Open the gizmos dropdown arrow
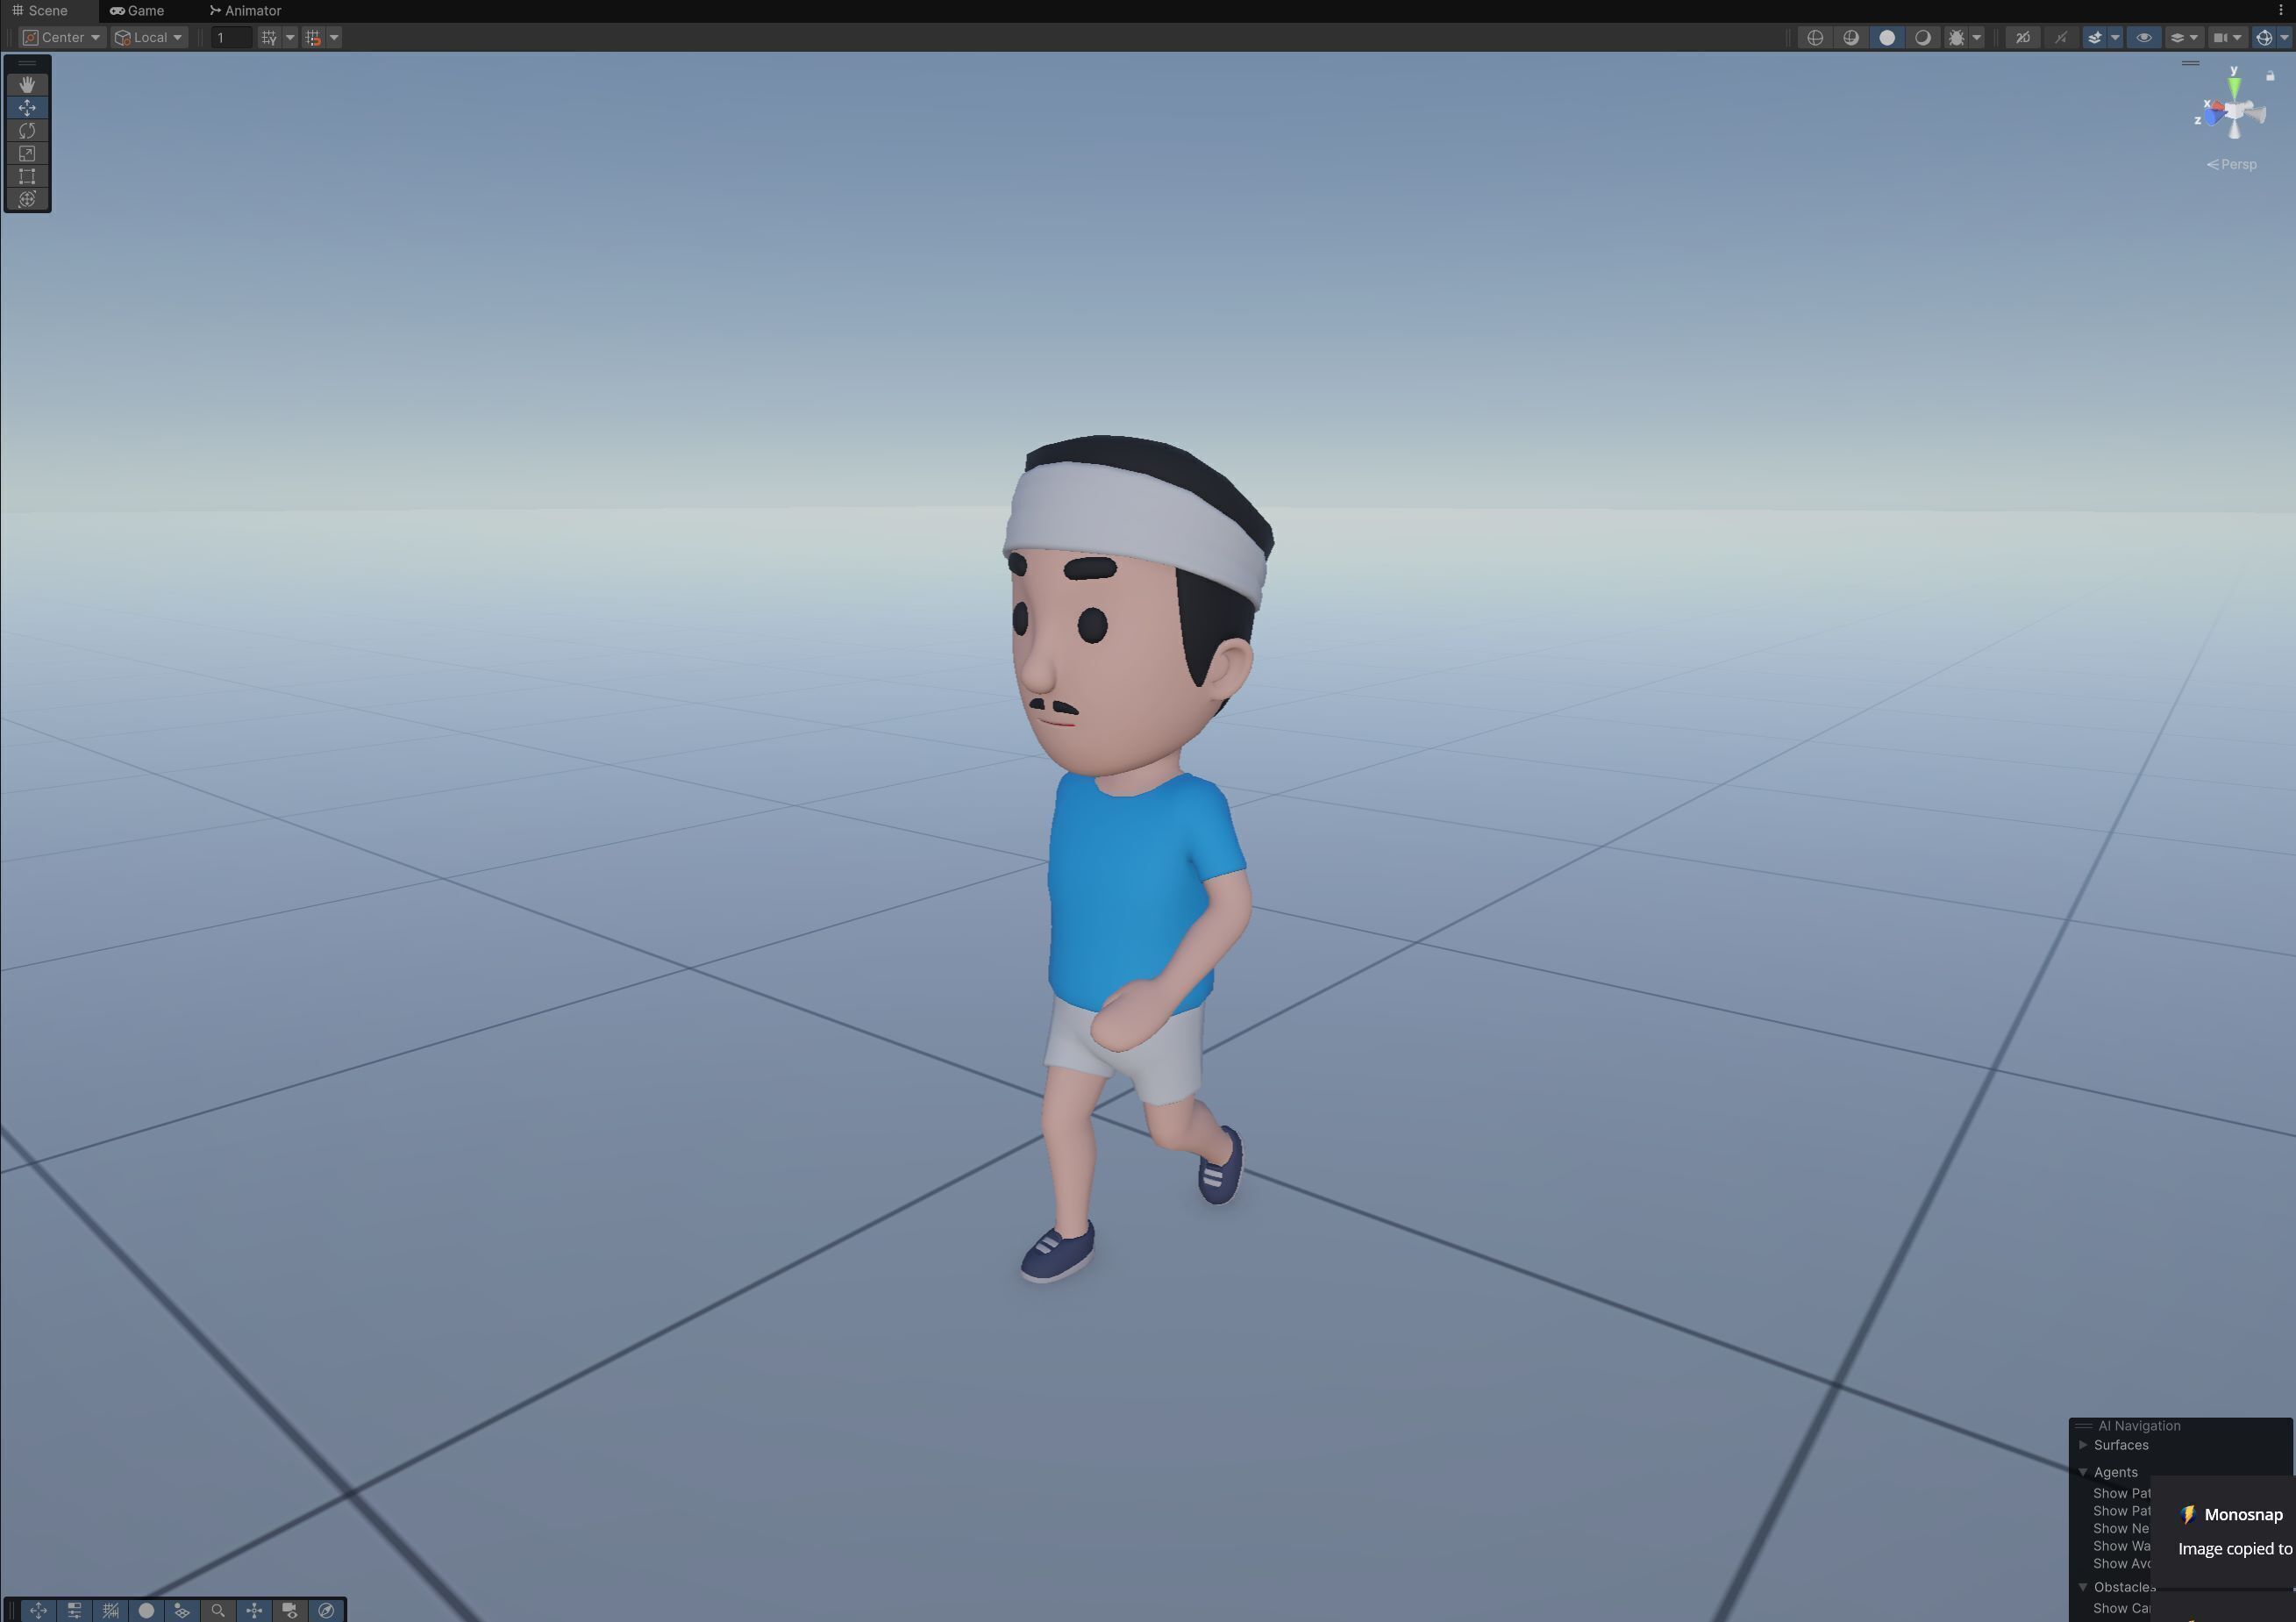Image resolution: width=2296 pixels, height=1622 pixels. pyautogui.click(x=2284, y=37)
